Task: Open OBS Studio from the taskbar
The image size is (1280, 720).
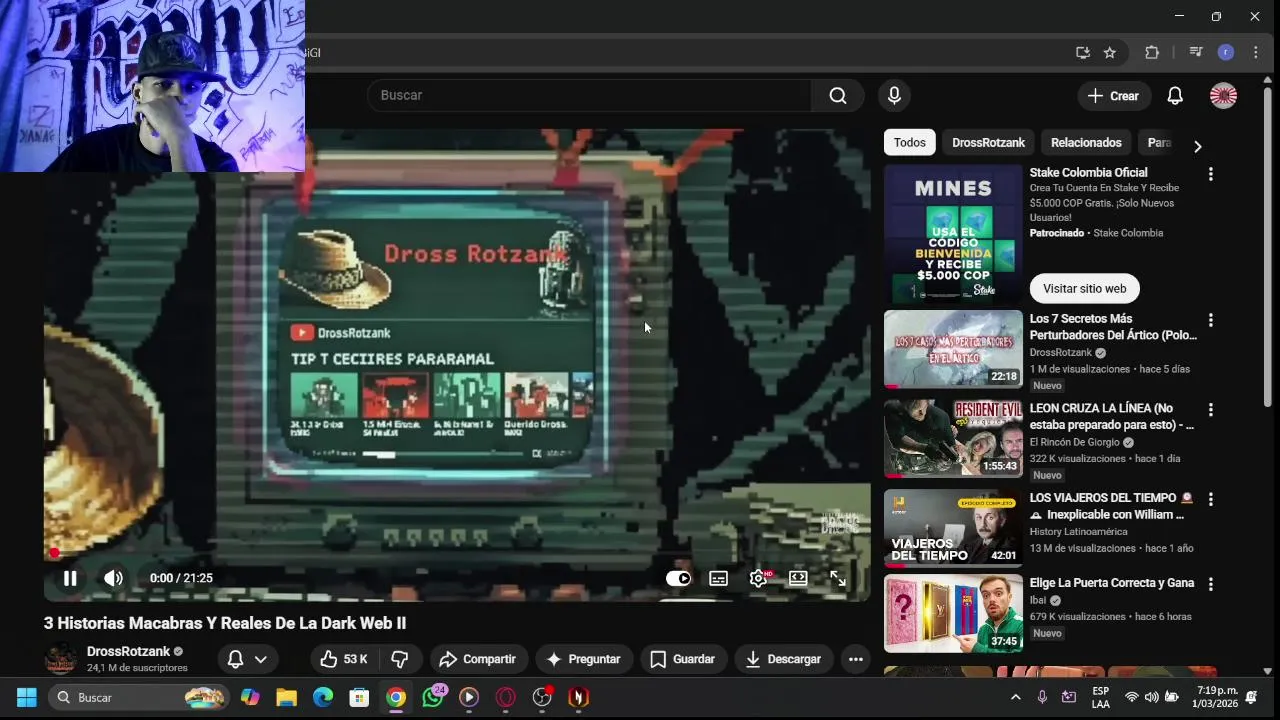Action: pos(542,697)
